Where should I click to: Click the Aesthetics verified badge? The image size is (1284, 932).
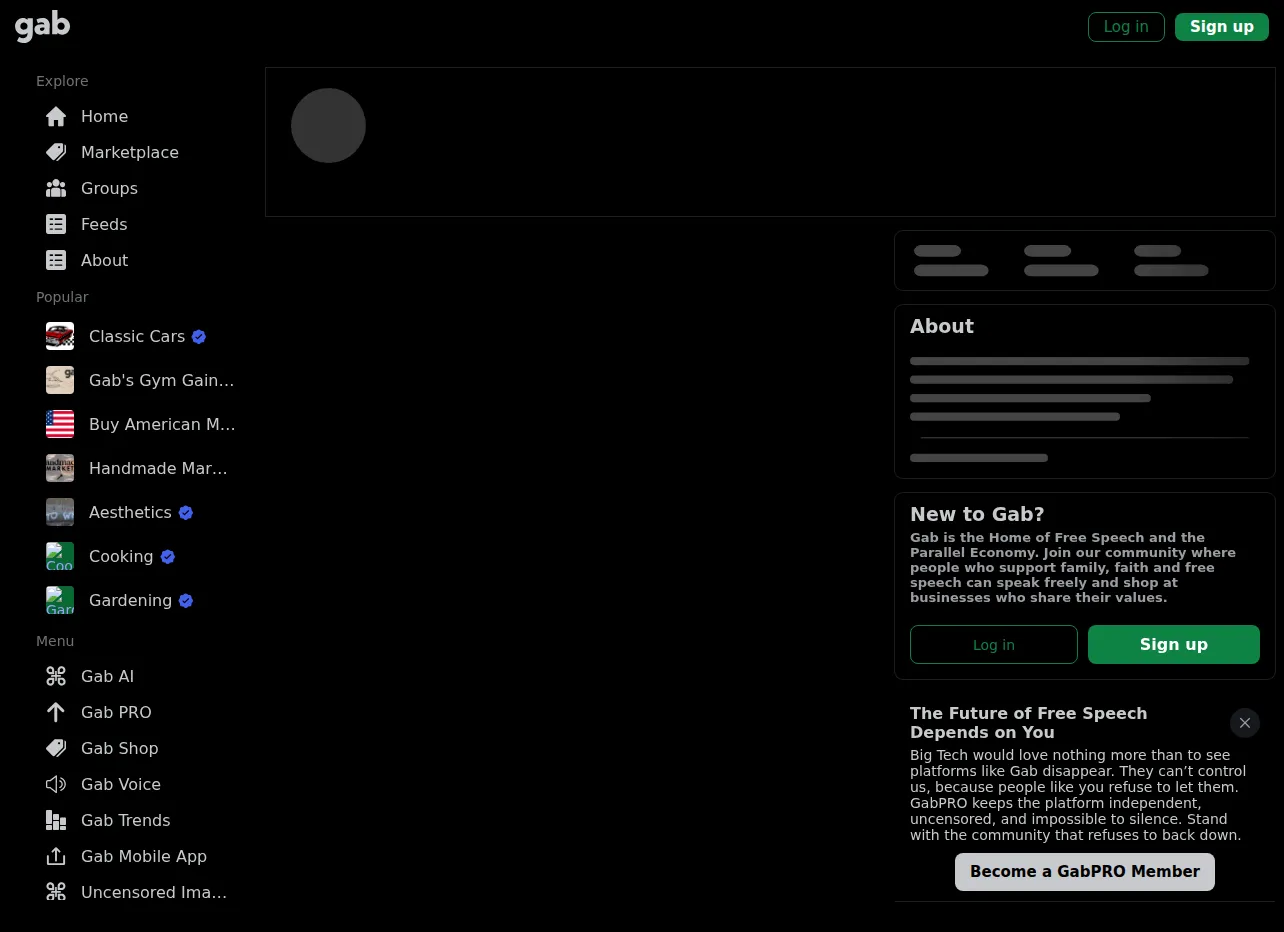186,513
